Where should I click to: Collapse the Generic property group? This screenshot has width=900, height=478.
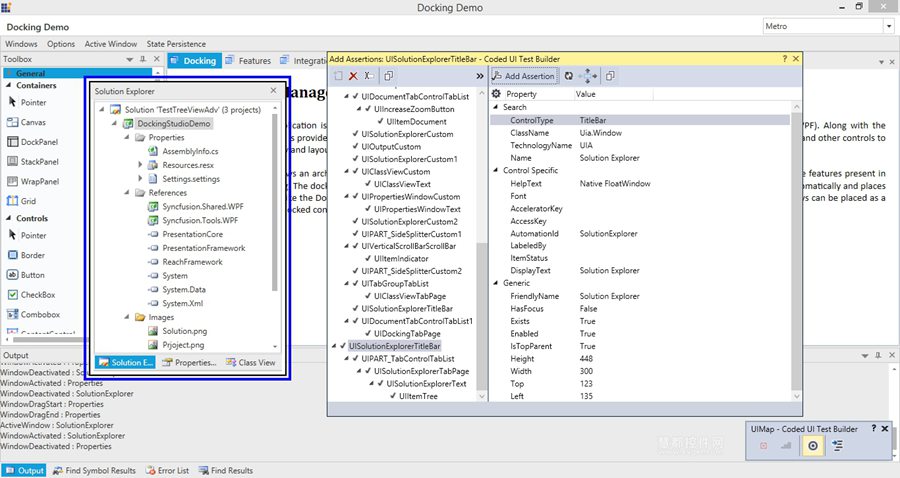[x=496, y=283]
